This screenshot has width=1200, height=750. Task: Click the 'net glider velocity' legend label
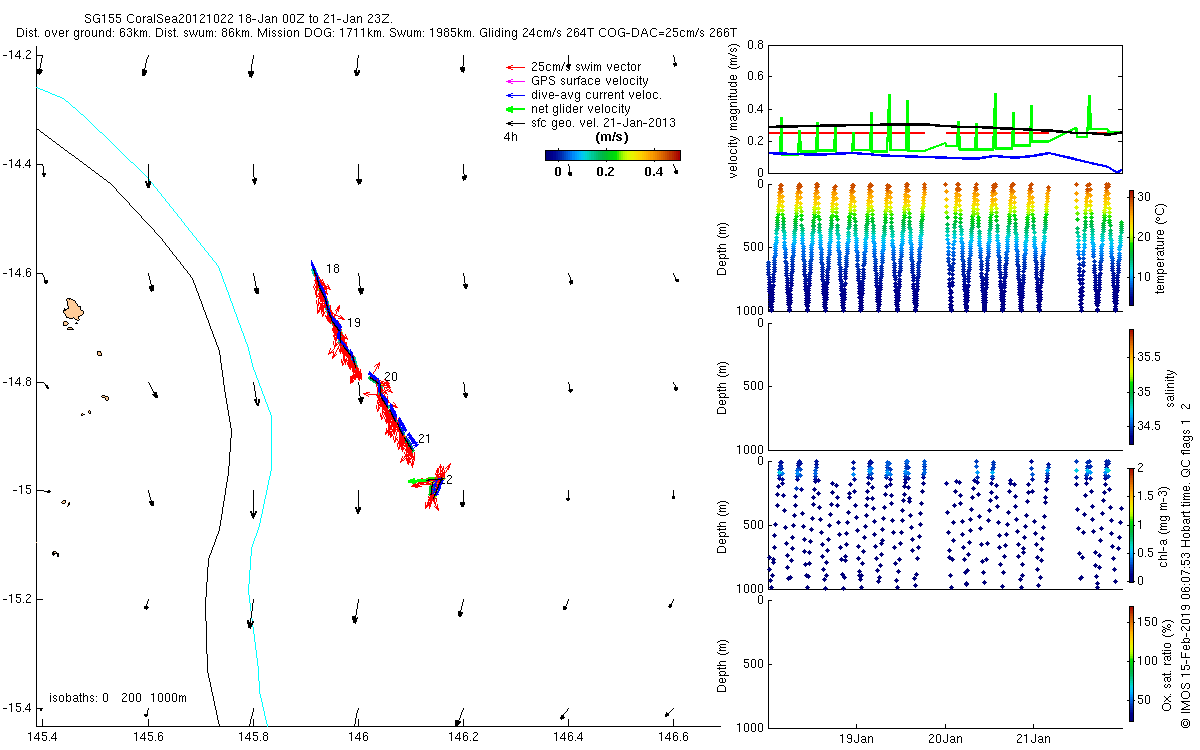(580, 108)
